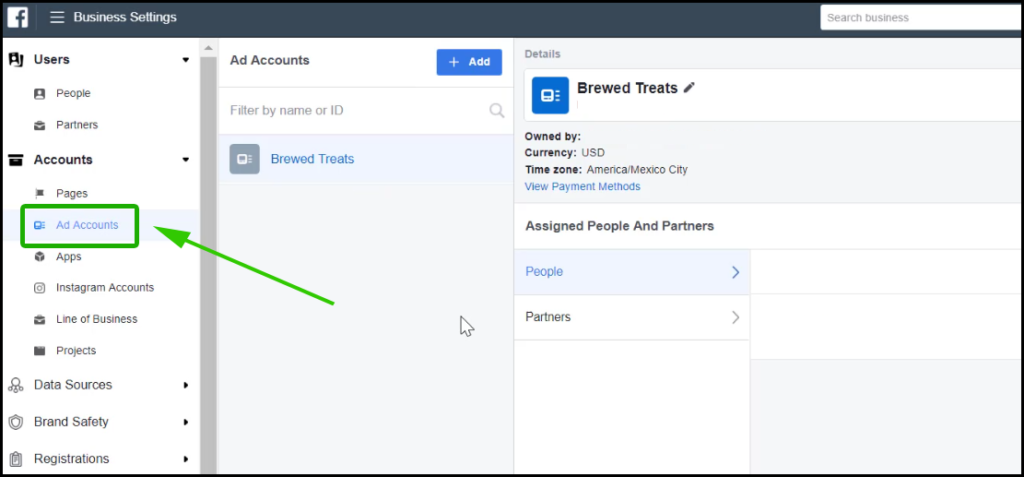Click the Facebook logo icon

tap(18, 18)
